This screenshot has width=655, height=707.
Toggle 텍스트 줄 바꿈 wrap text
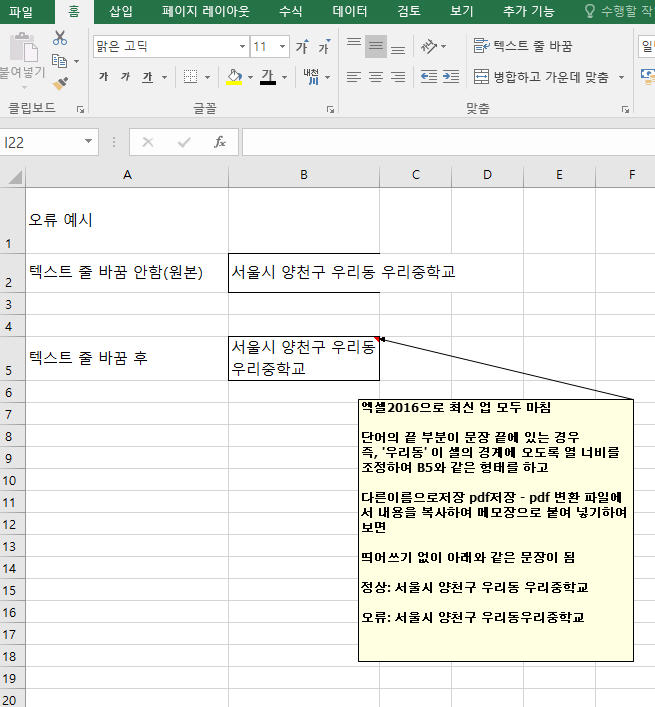click(523, 46)
